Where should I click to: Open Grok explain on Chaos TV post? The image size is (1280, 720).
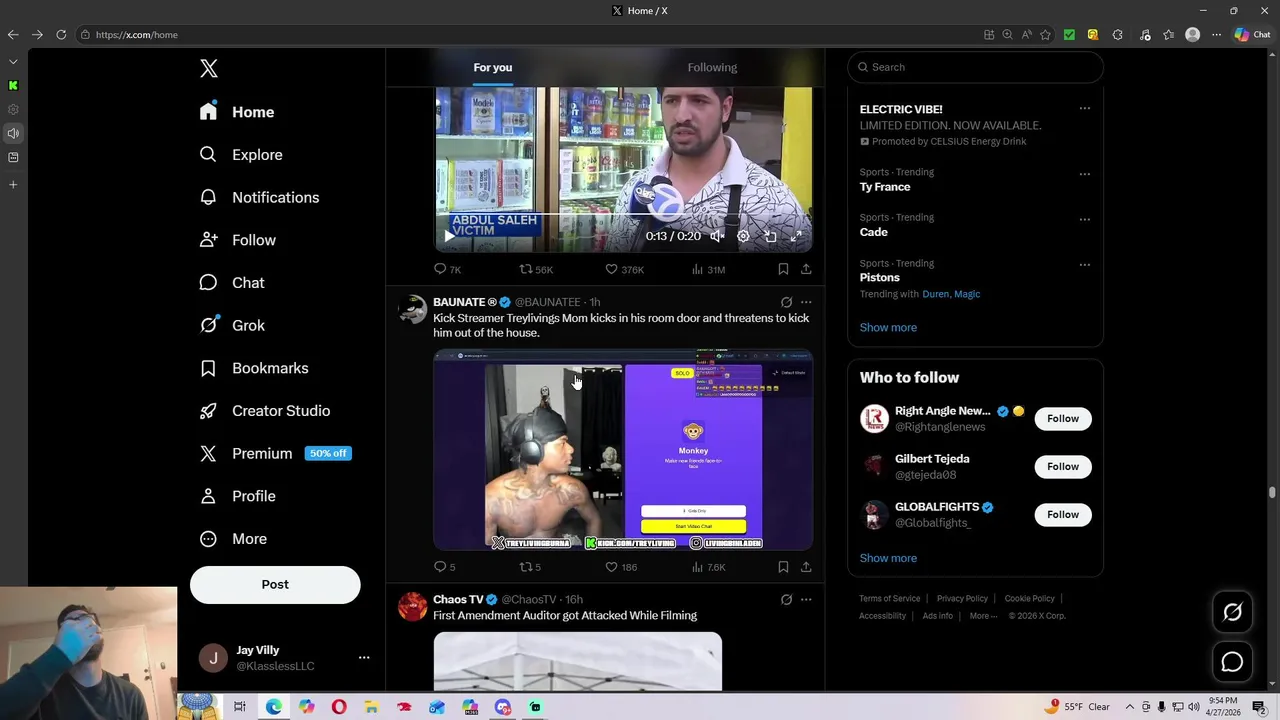point(786,600)
